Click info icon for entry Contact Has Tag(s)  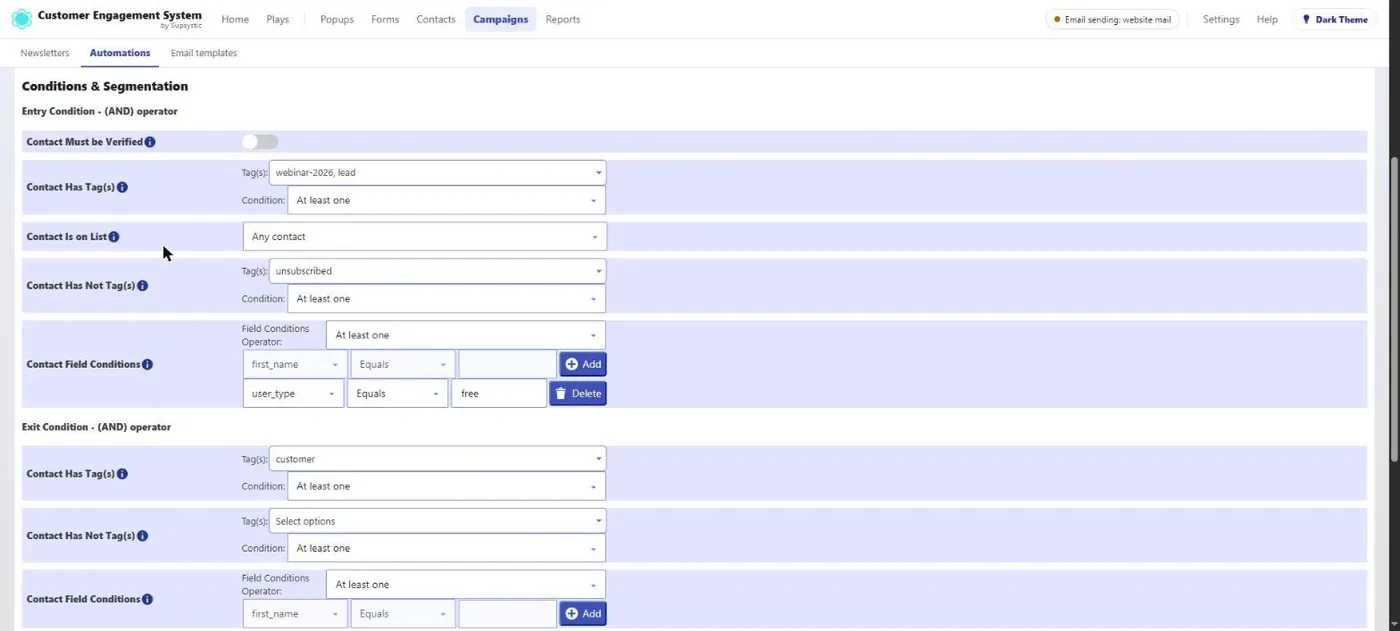pyautogui.click(x=122, y=187)
